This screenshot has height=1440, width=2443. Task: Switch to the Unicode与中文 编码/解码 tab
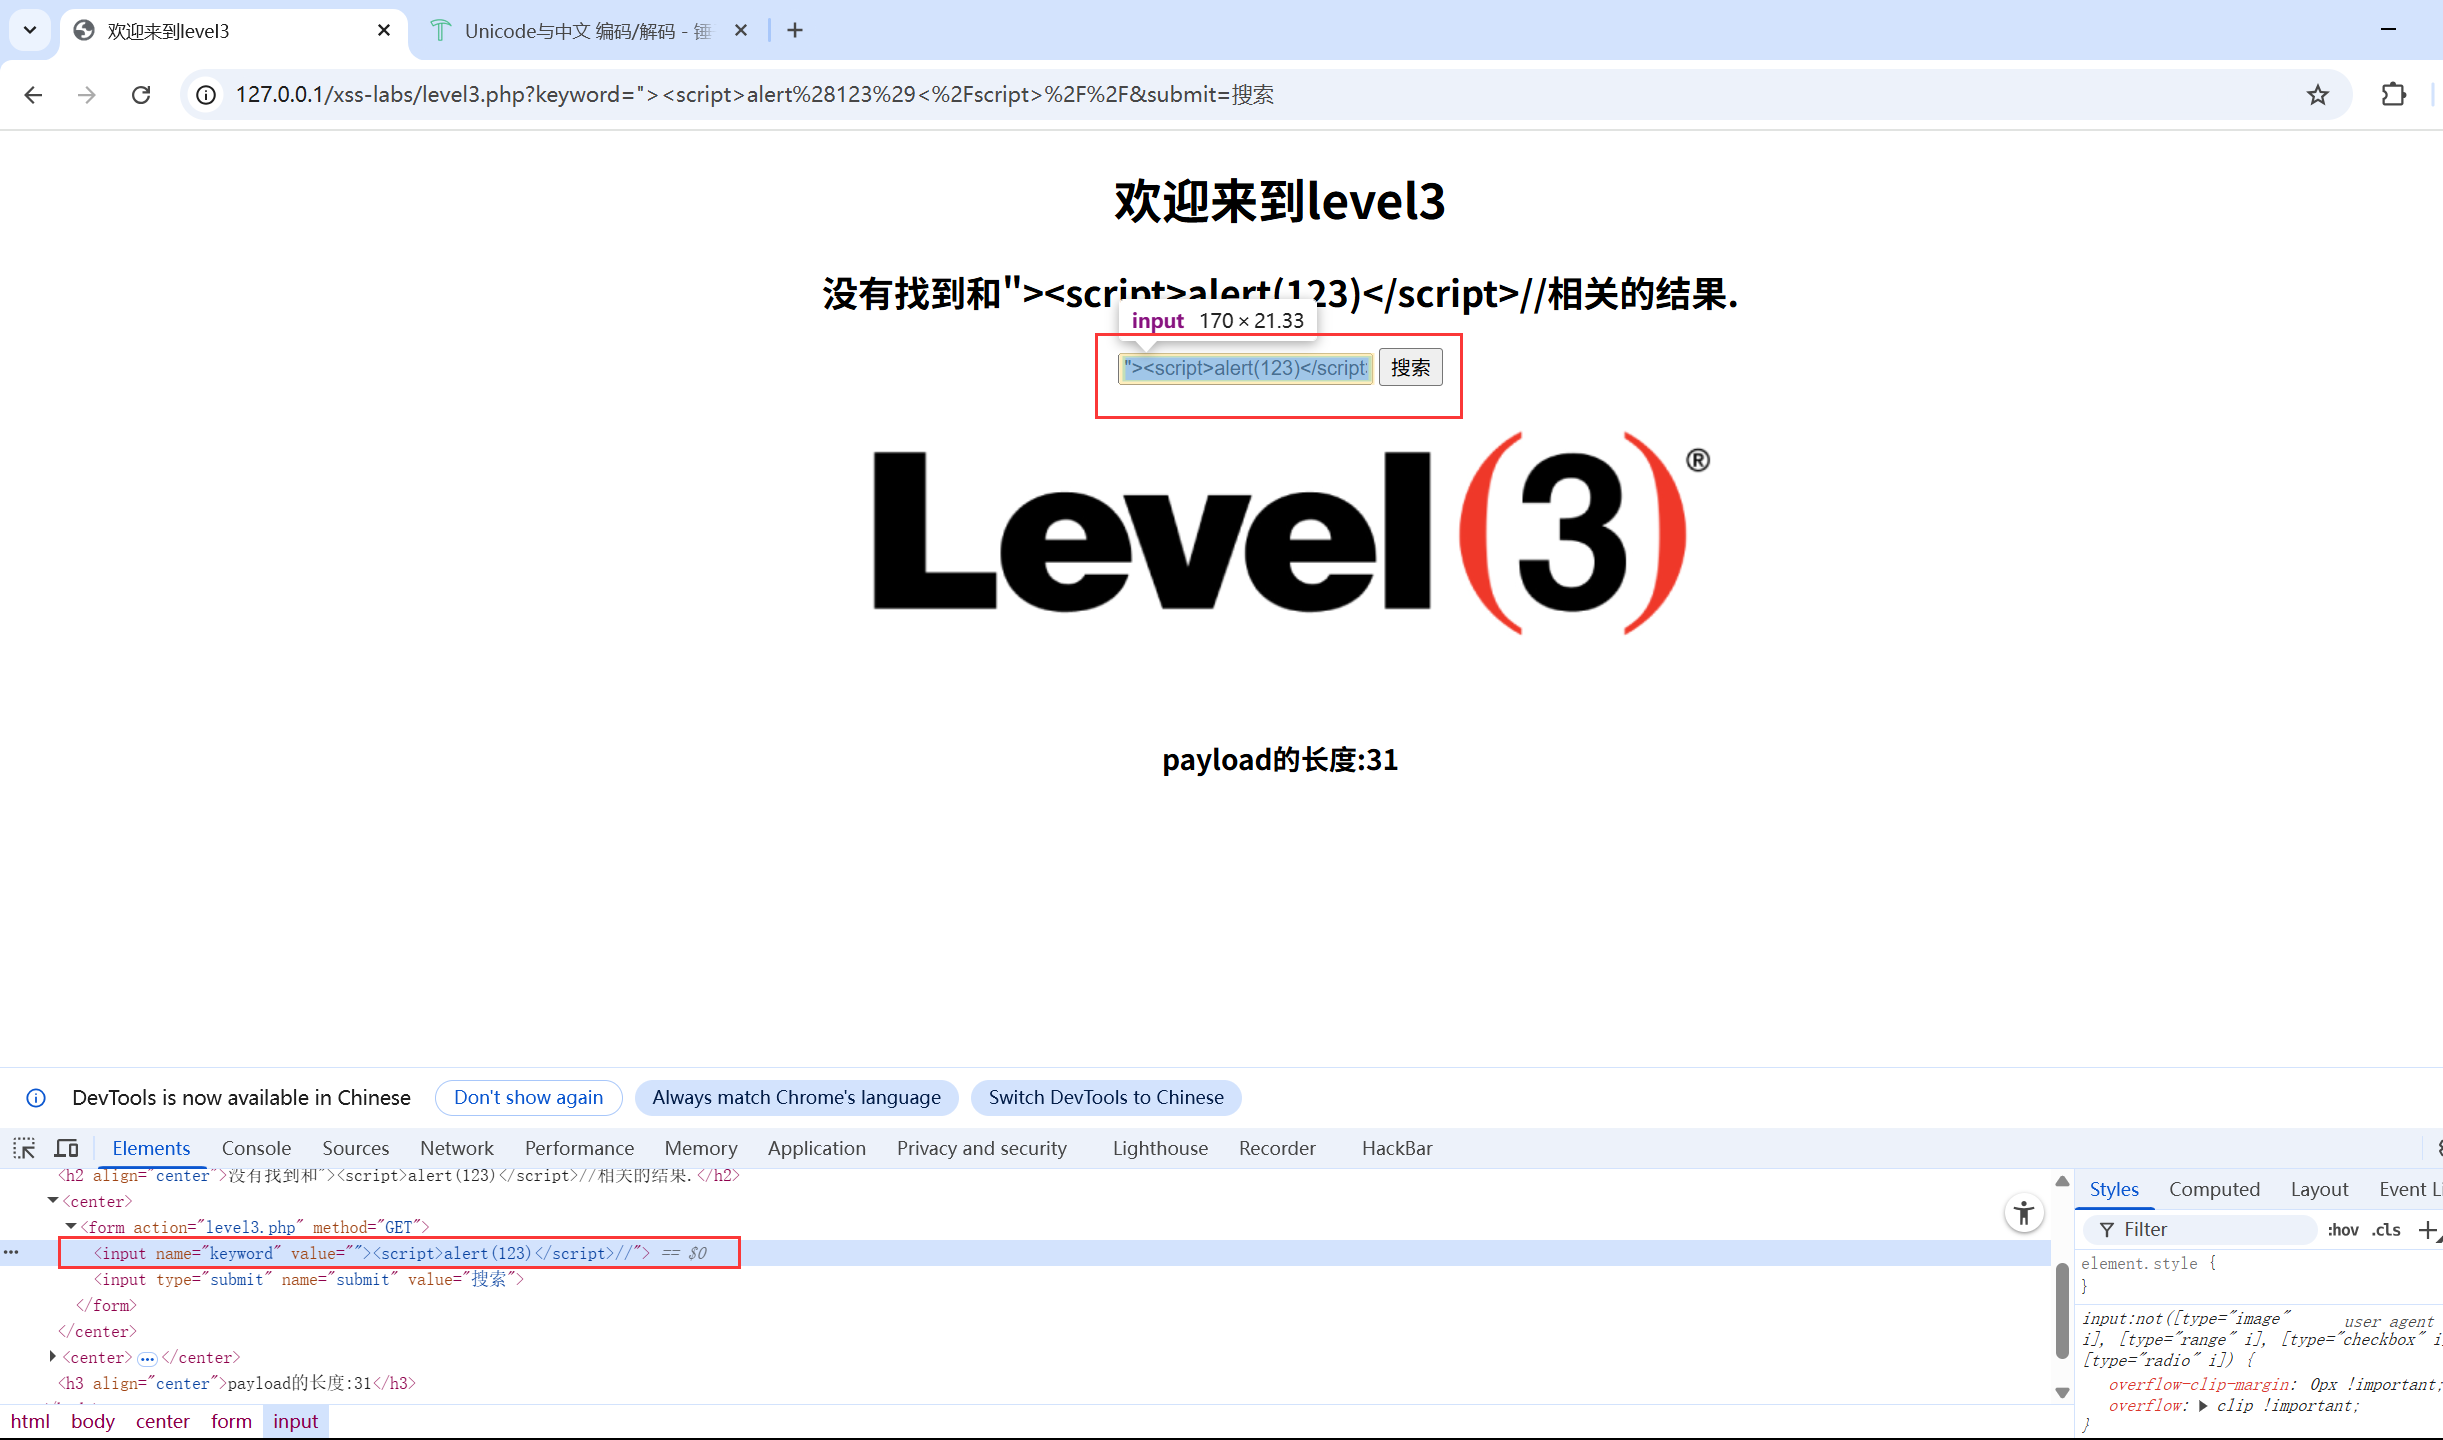tap(588, 31)
